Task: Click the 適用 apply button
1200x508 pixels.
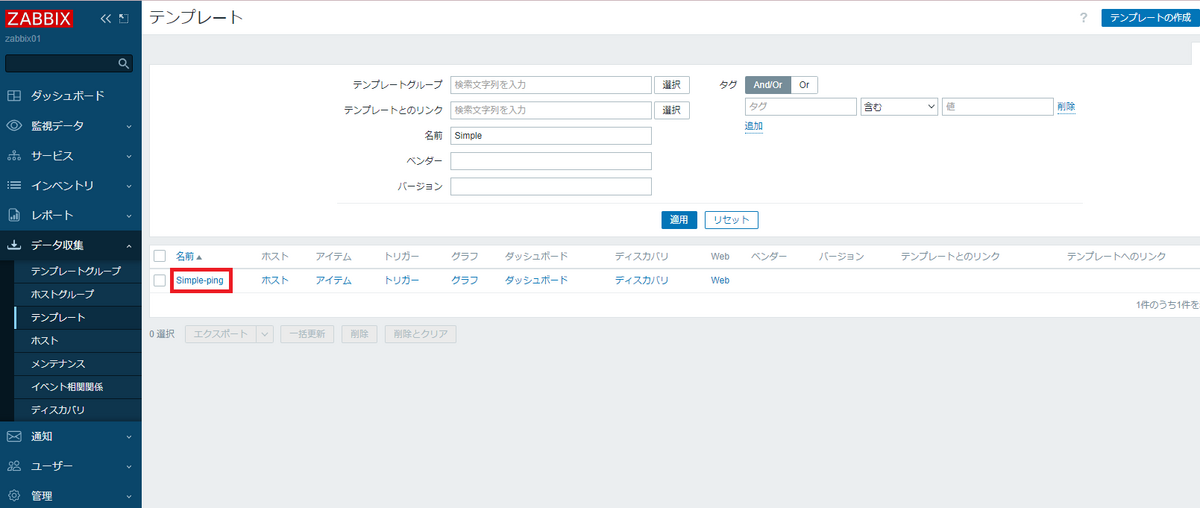Action: 679,219
